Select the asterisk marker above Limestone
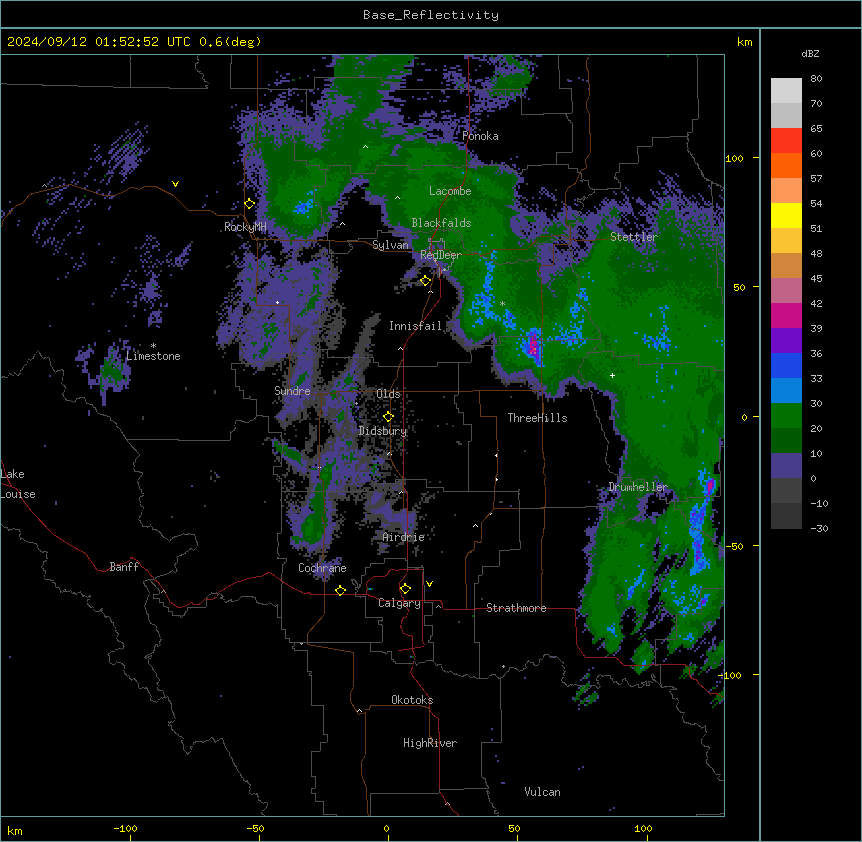 153,346
